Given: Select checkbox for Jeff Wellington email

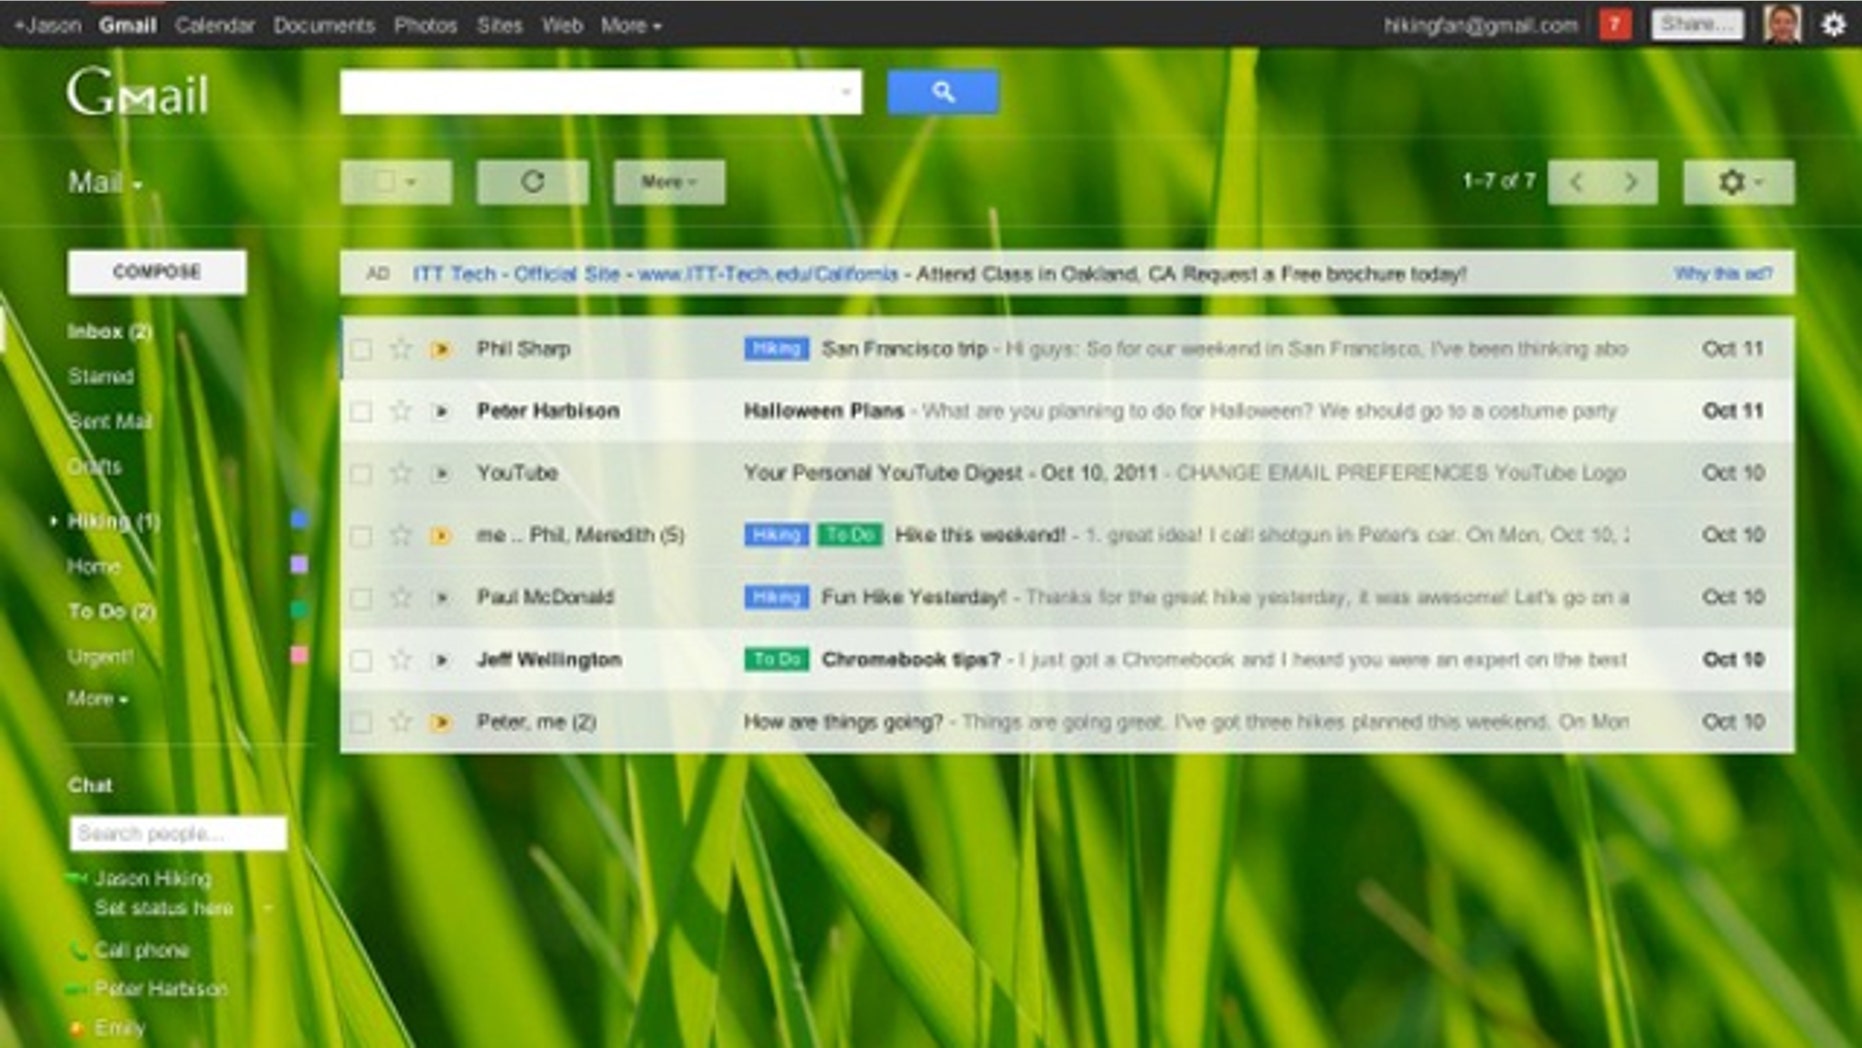Looking at the screenshot, I should pos(361,660).
